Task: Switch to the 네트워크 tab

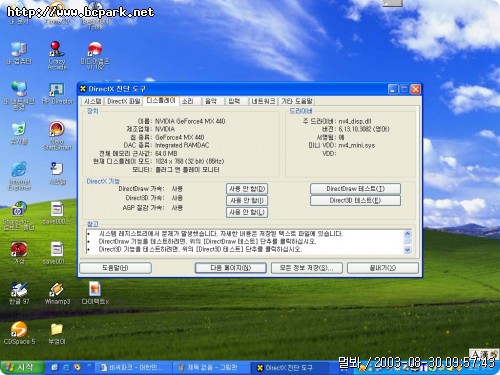Action: 263,101
